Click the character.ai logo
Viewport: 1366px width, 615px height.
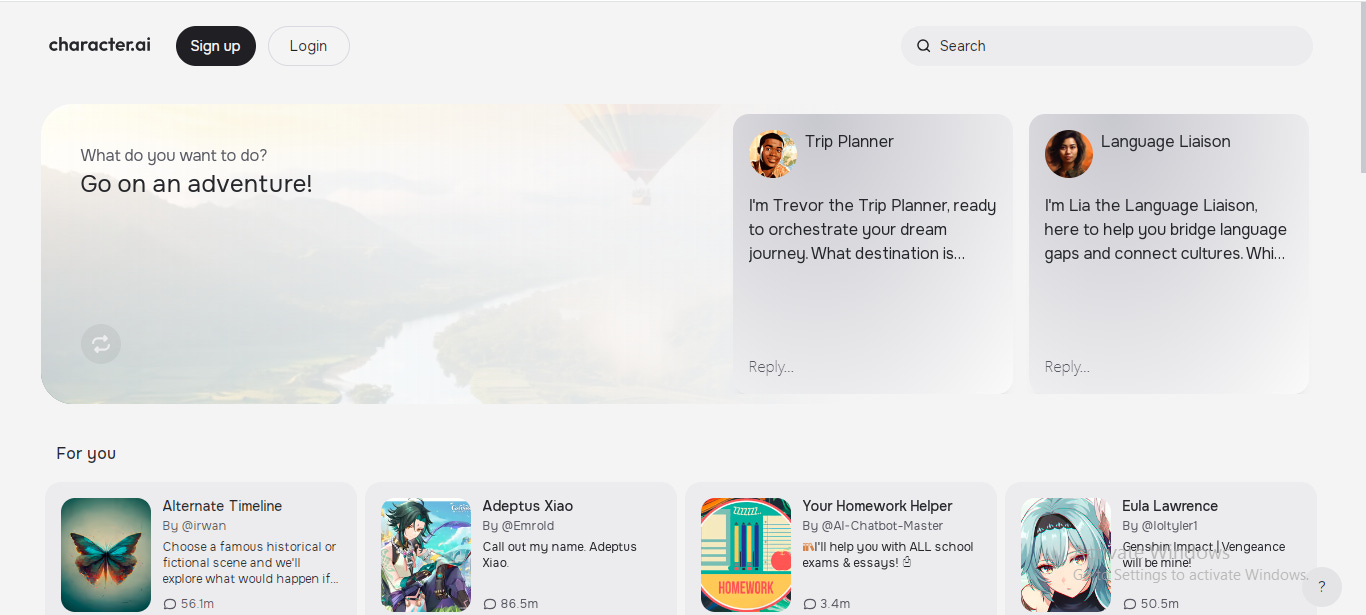(x=100, y=45)
